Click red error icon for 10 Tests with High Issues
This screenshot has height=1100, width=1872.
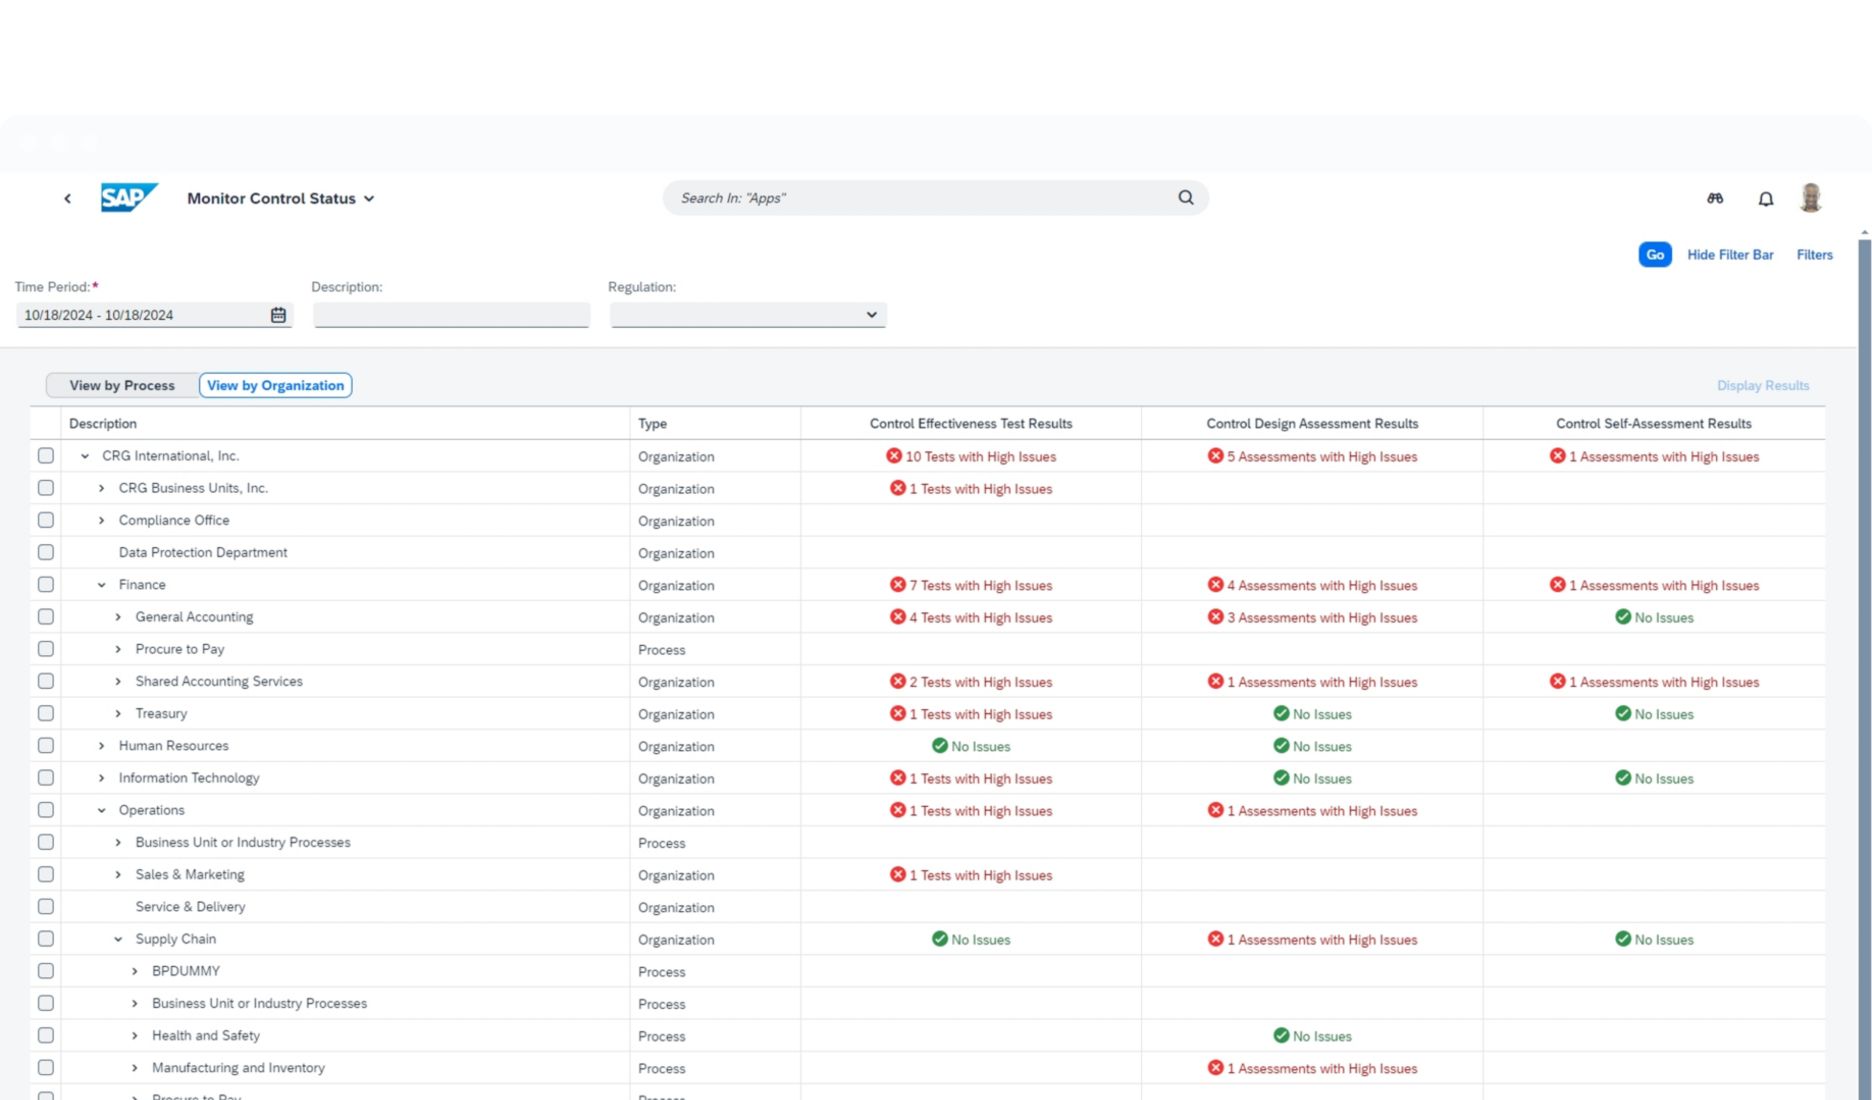(x=893, y=456)
